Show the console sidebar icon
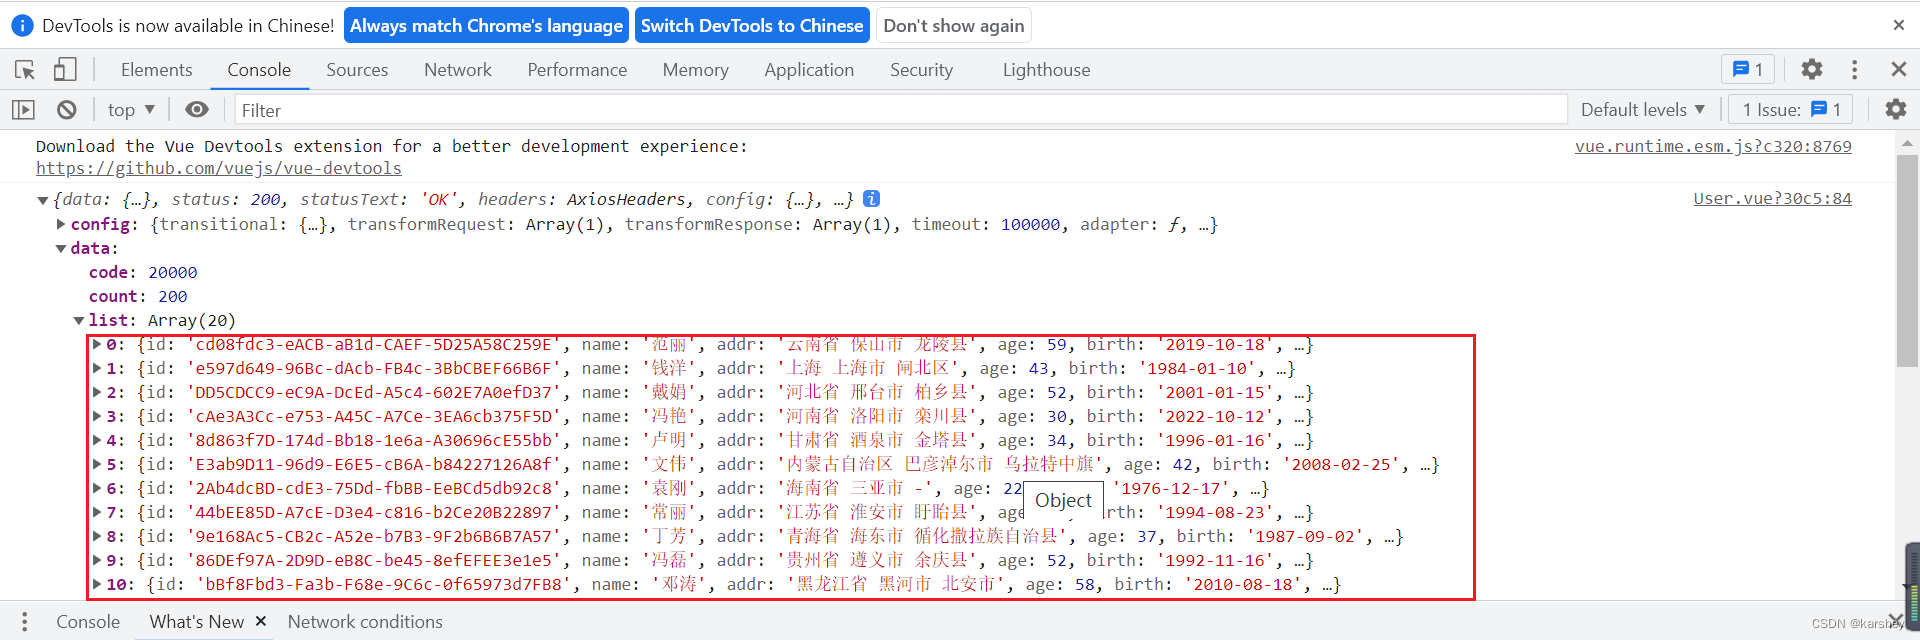This screenshot has height=640, width=1920. click(x=23, y=110)
